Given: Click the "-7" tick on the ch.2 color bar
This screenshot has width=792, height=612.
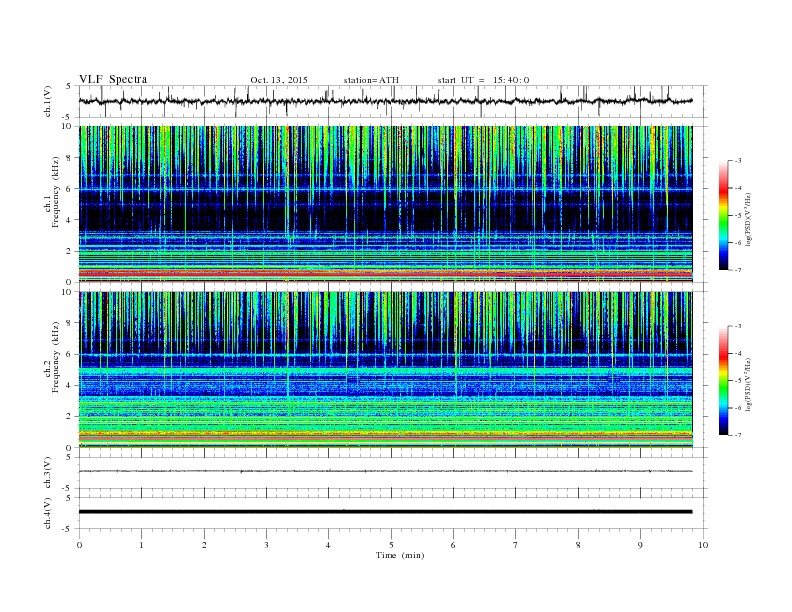Looking at the screenshot, I should [737, 435].
